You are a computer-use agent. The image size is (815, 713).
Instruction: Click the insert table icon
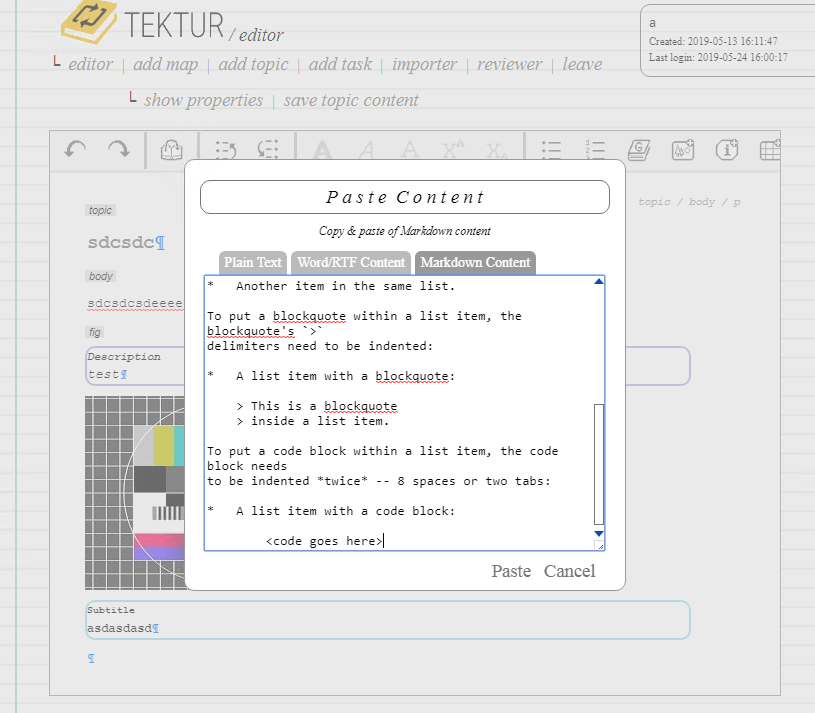click(769, 150)
